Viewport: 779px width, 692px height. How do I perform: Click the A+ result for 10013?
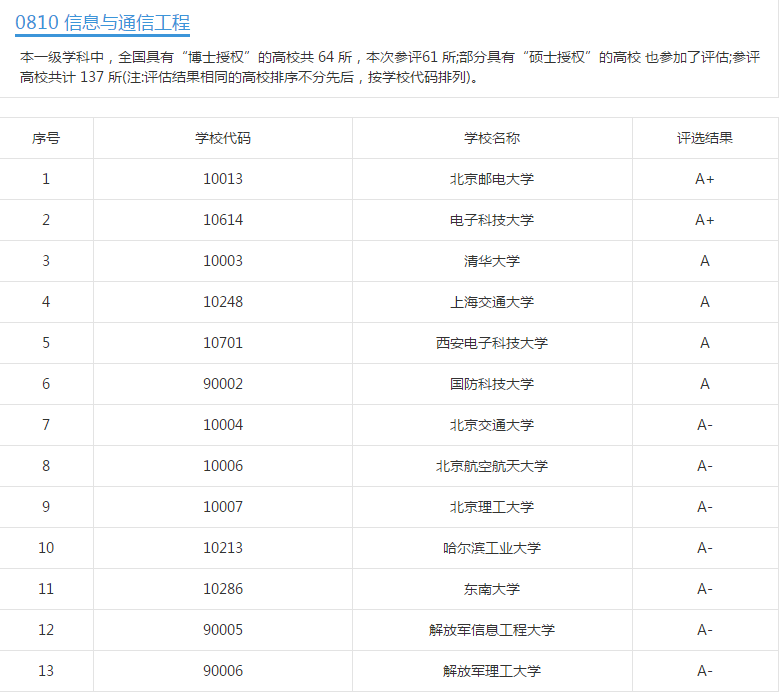[x=704, y=179]
